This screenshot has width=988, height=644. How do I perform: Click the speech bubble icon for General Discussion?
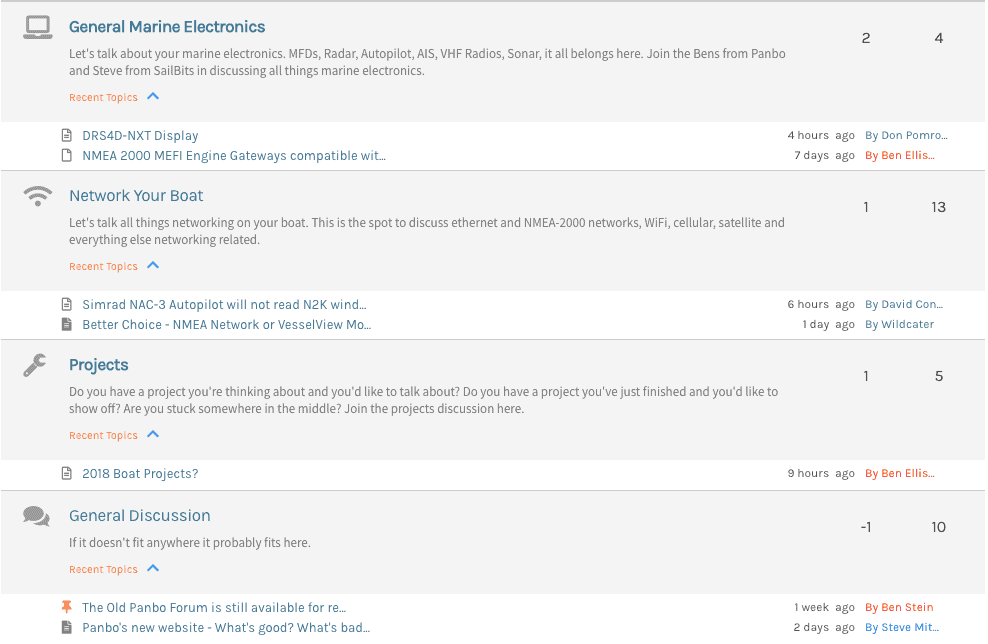coord(36,514)
